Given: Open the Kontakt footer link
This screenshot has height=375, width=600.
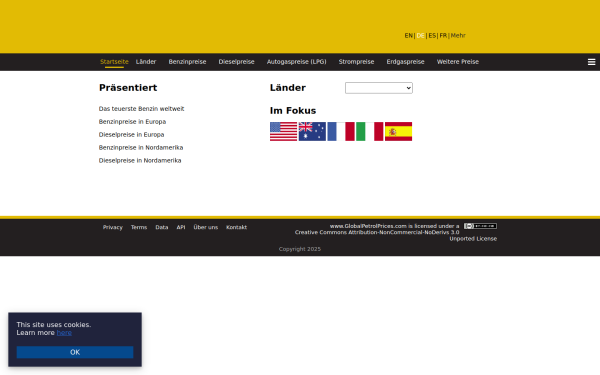Looking at the screenshot, I should pos(236,227).
